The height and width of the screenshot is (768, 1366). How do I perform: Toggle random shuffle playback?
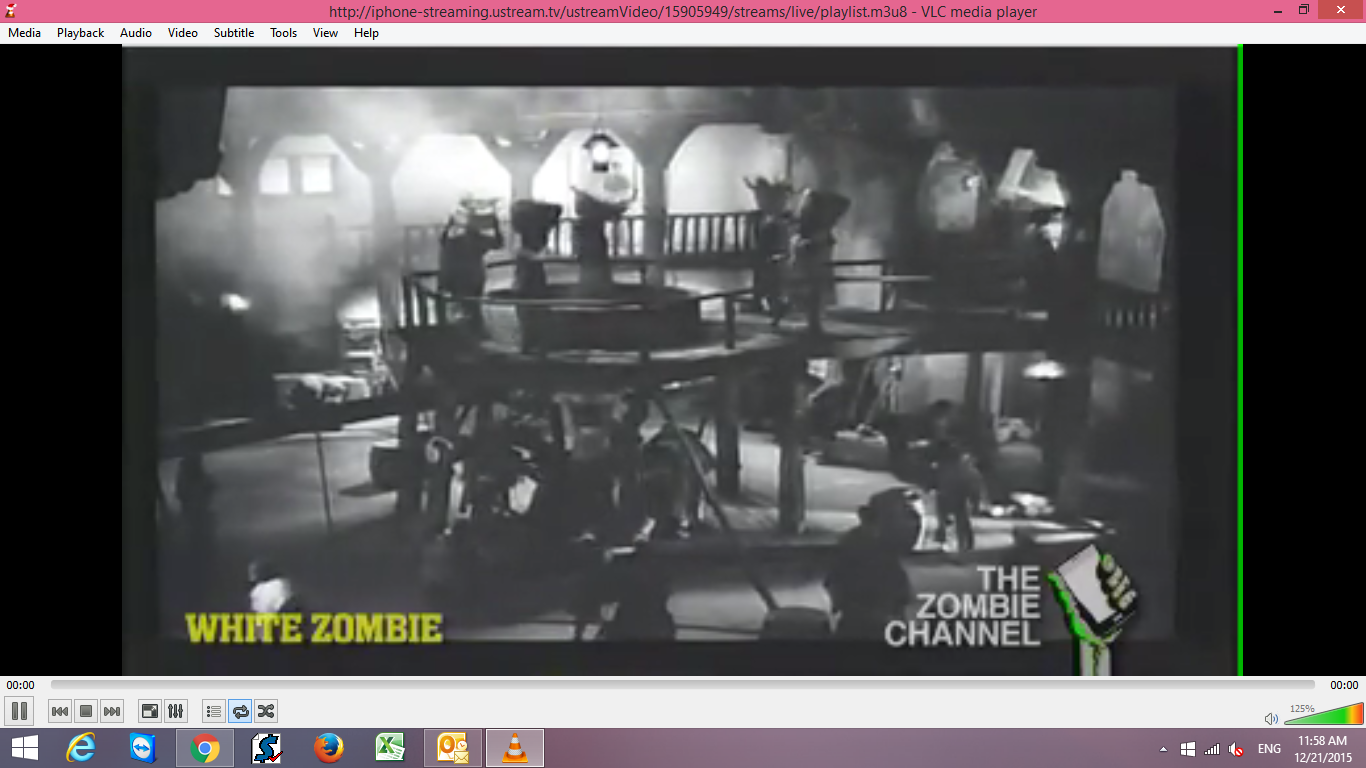pos(265,711)
